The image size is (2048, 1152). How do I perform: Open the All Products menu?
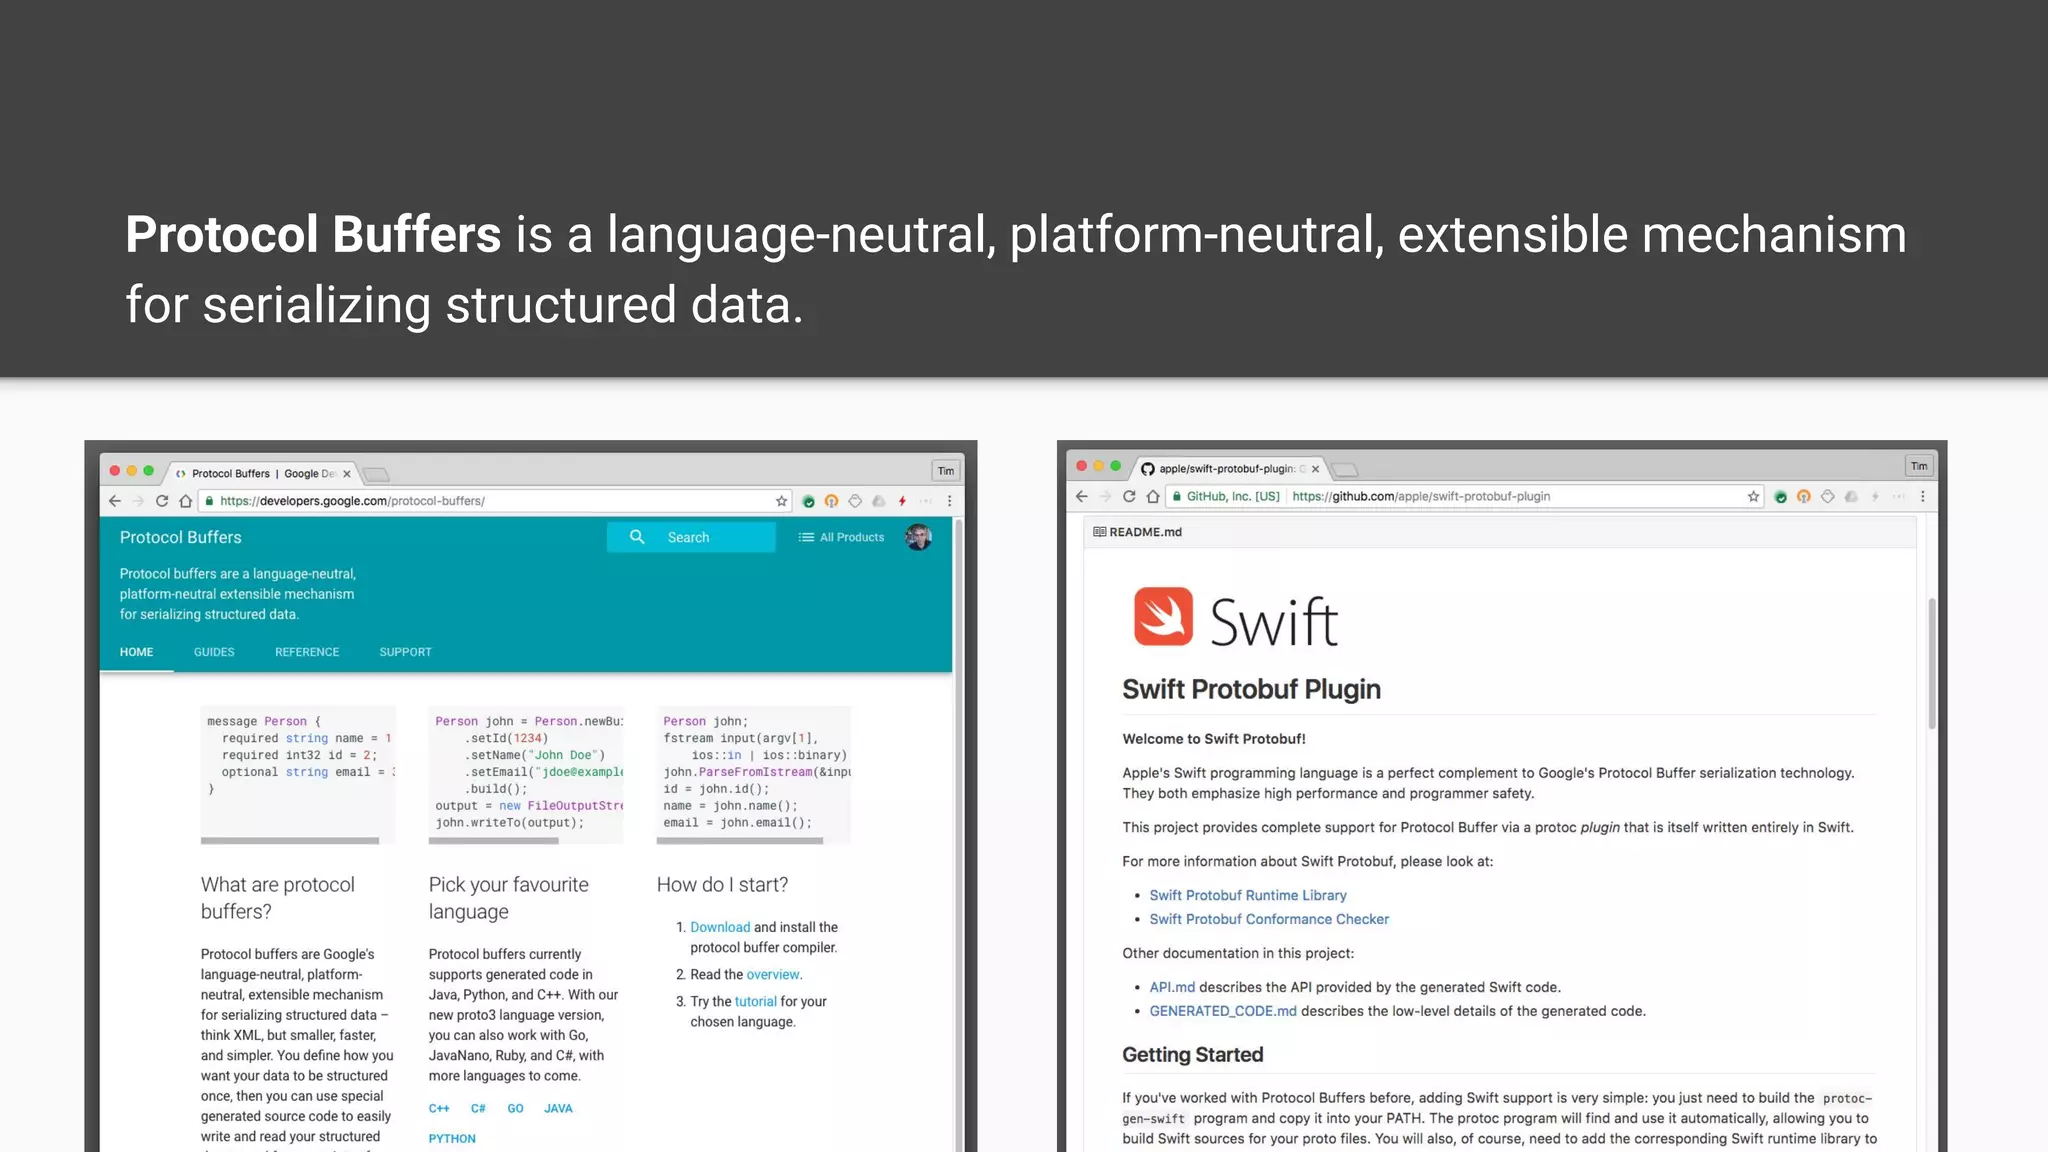[841, 537]
